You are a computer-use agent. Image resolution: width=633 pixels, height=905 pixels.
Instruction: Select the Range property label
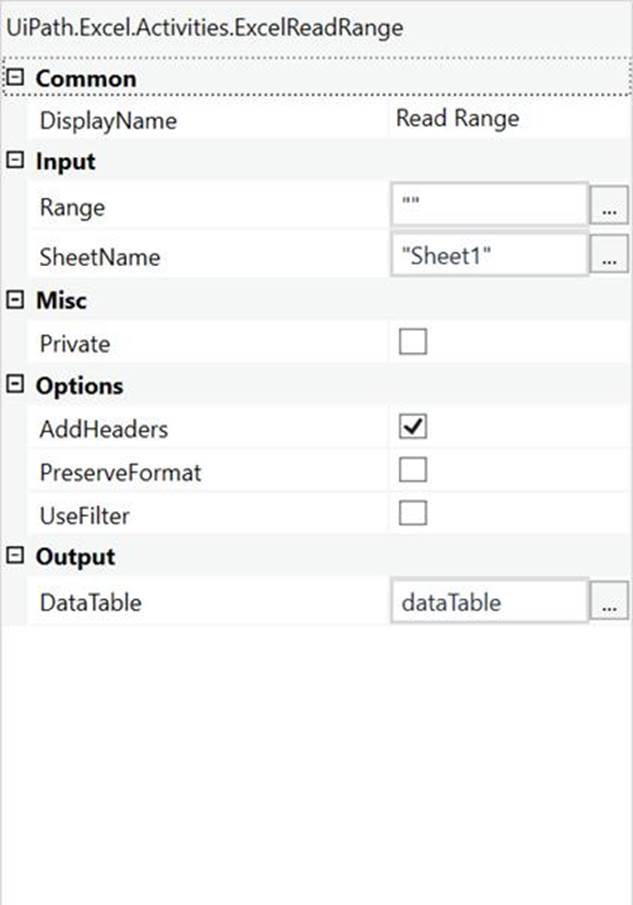[x=72, y=208]
